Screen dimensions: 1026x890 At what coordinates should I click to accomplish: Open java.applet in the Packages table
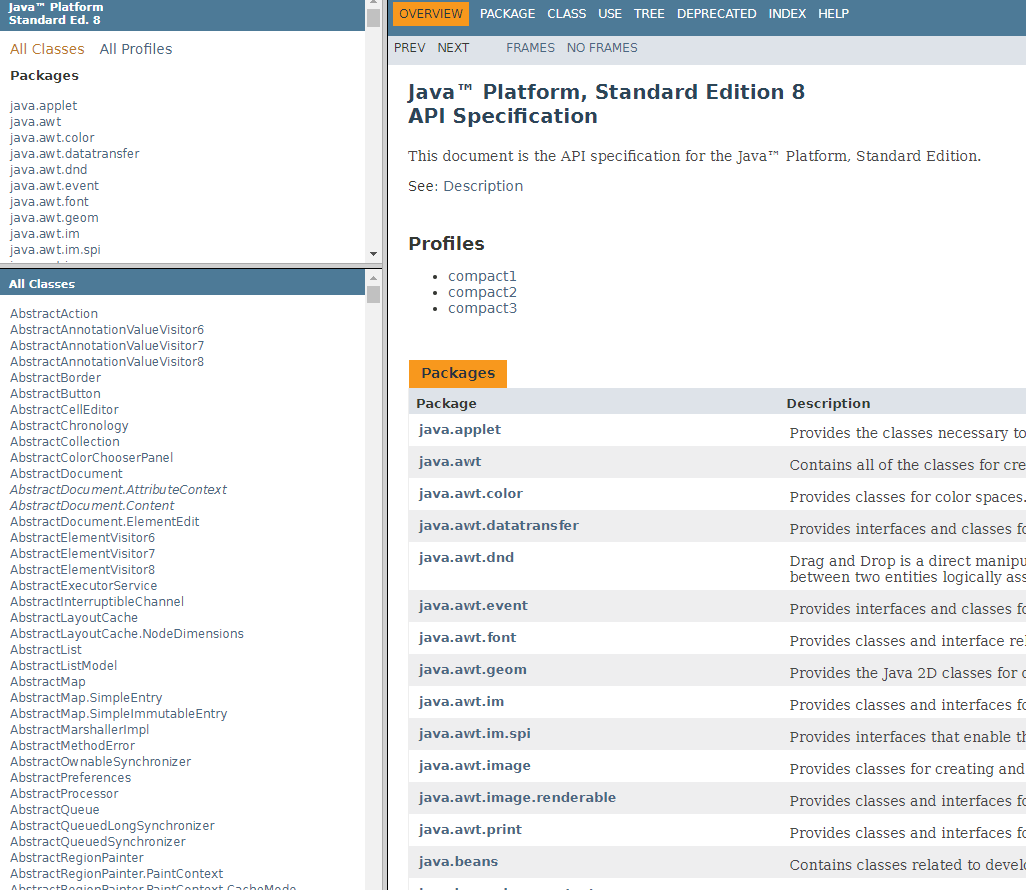pyautogui.click(x=459, y=430)
